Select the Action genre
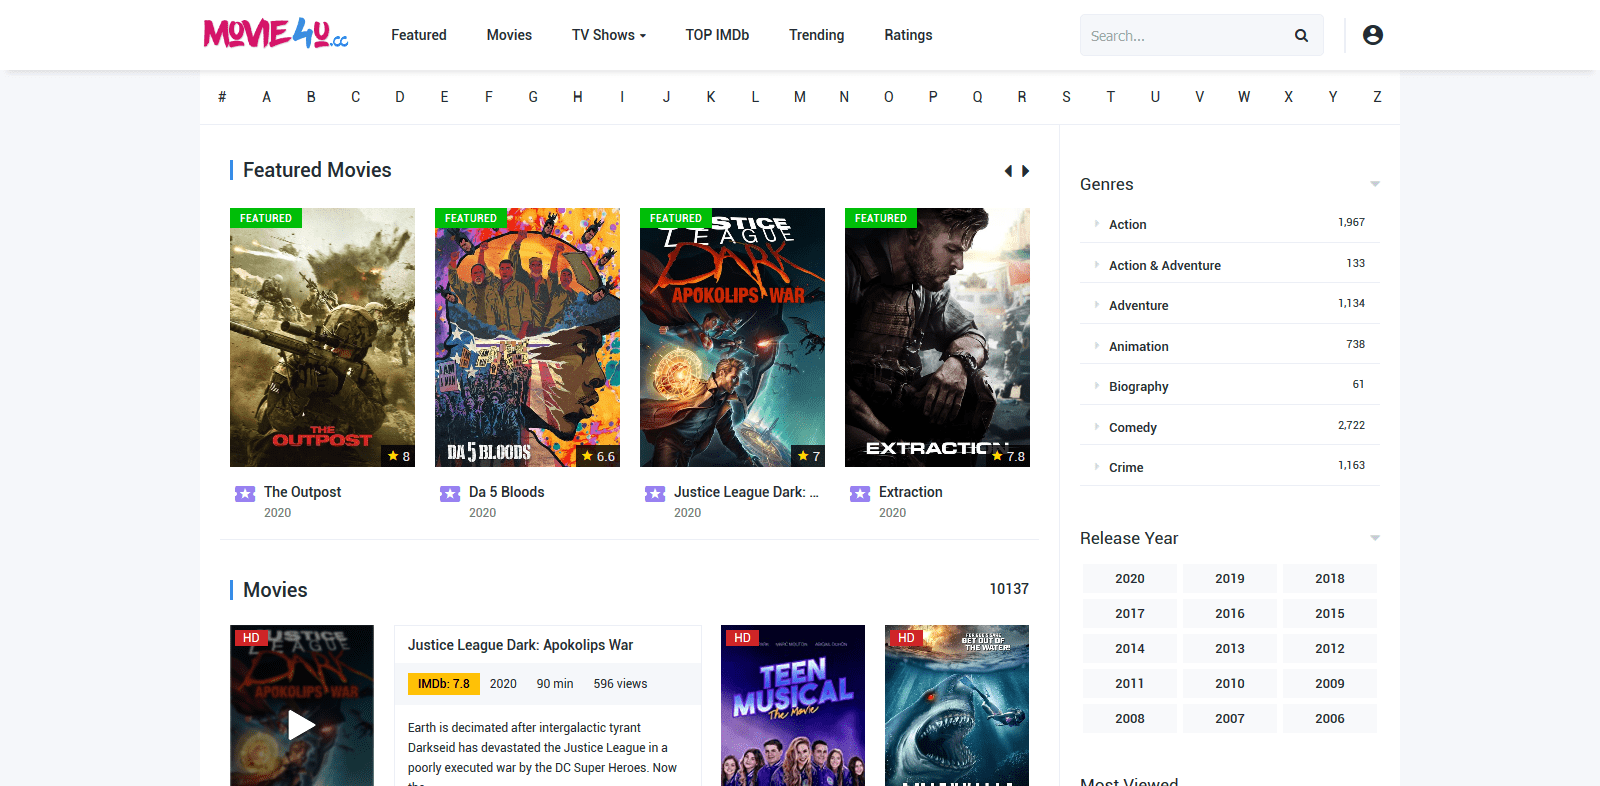The width and height of the screenshot is (1600, 786). pyautogui.click(x=1128, y=225)
